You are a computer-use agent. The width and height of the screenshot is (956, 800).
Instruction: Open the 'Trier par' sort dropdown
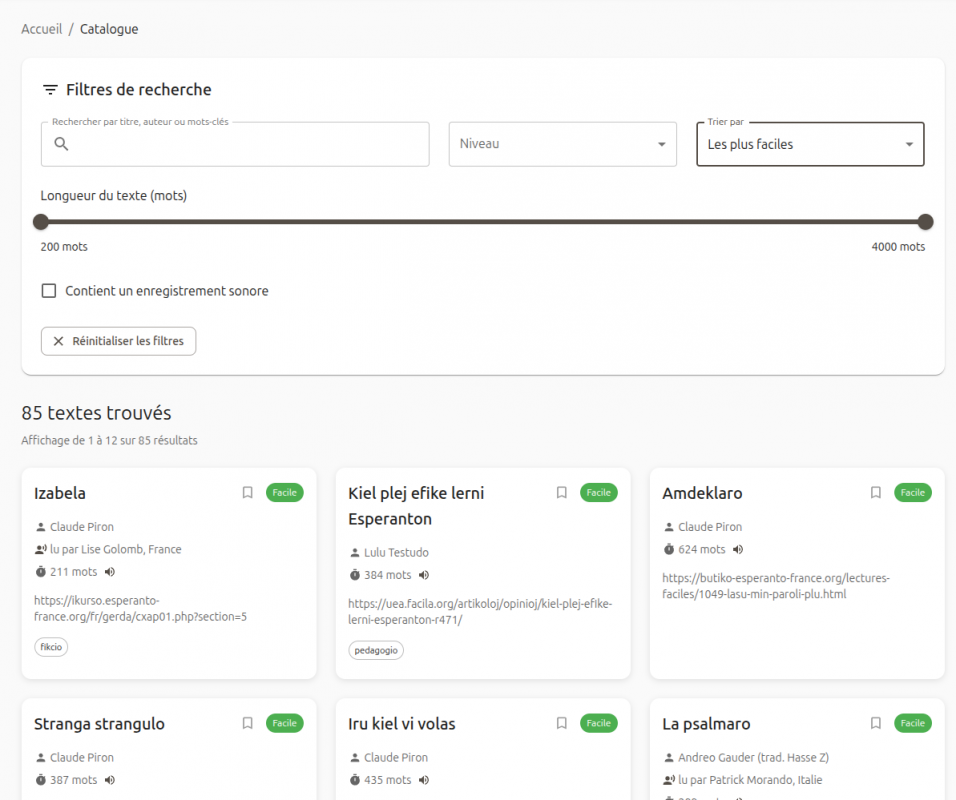810,144
